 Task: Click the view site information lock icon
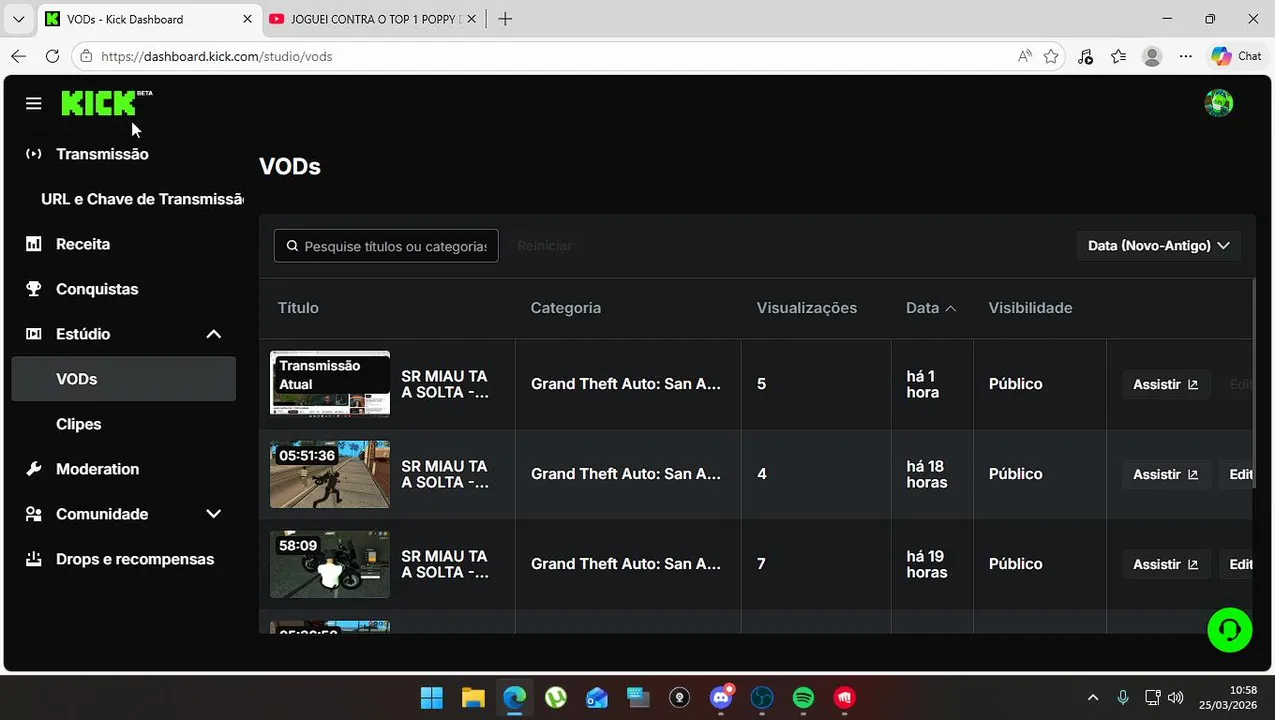pos(86,56)
